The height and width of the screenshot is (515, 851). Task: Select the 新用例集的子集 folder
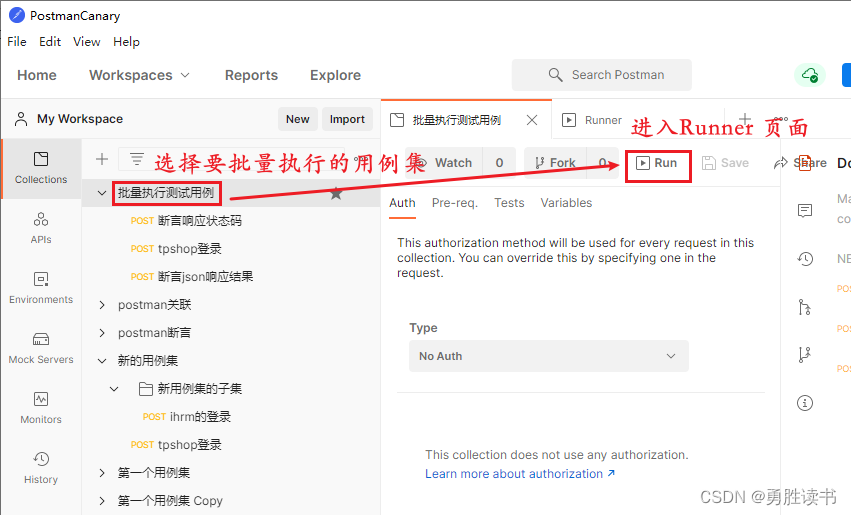coord(190,389)
